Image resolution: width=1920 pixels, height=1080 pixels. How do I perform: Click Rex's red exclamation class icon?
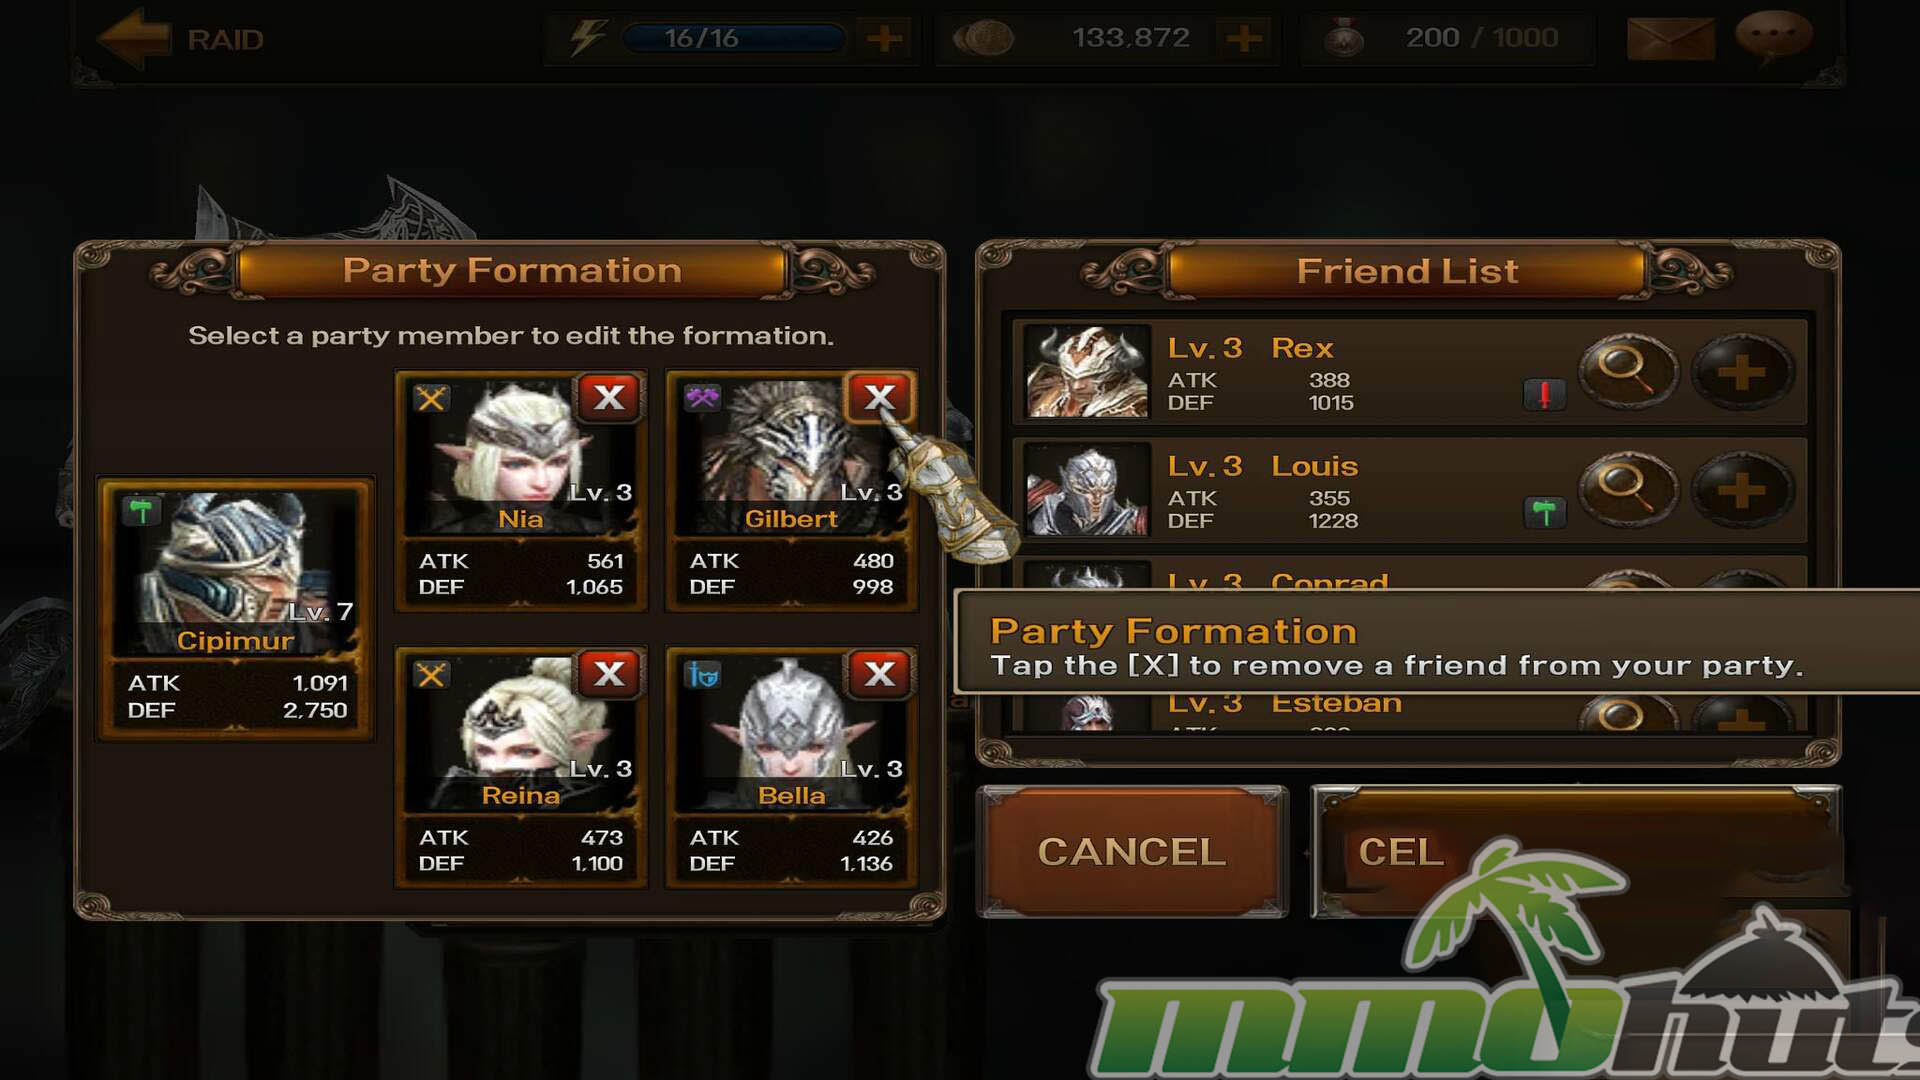[x=1544, y=395]
